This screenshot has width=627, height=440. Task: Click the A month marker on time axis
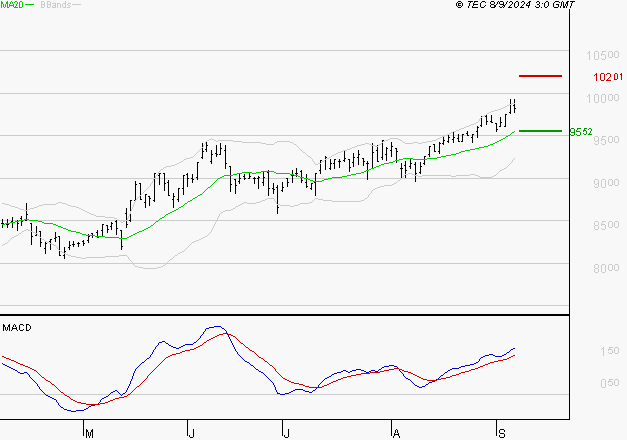click(396, 433)
